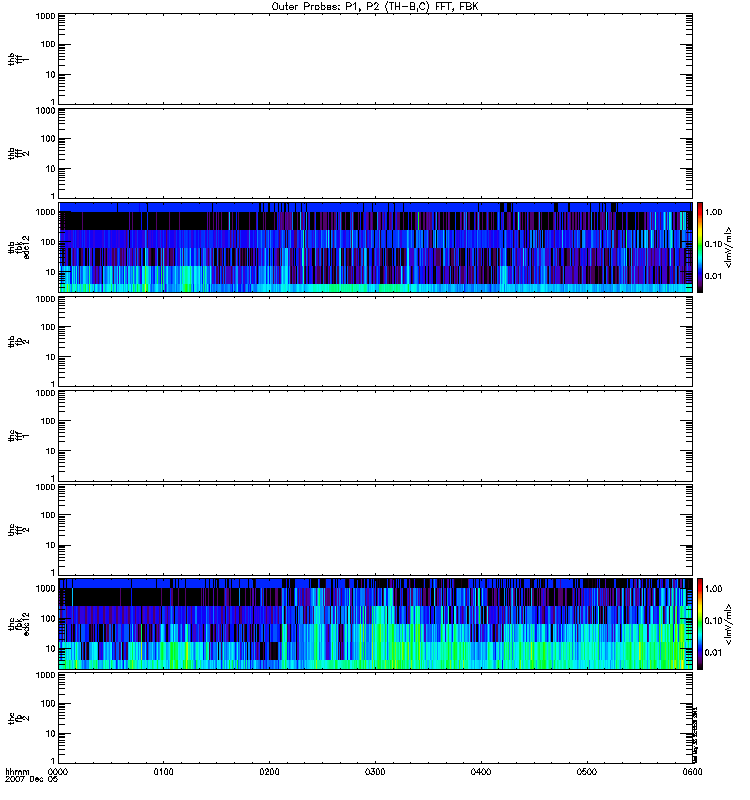Click the empty bottom thc panel above the time axis
Screen dimensions: 750x800
(376, 718)
